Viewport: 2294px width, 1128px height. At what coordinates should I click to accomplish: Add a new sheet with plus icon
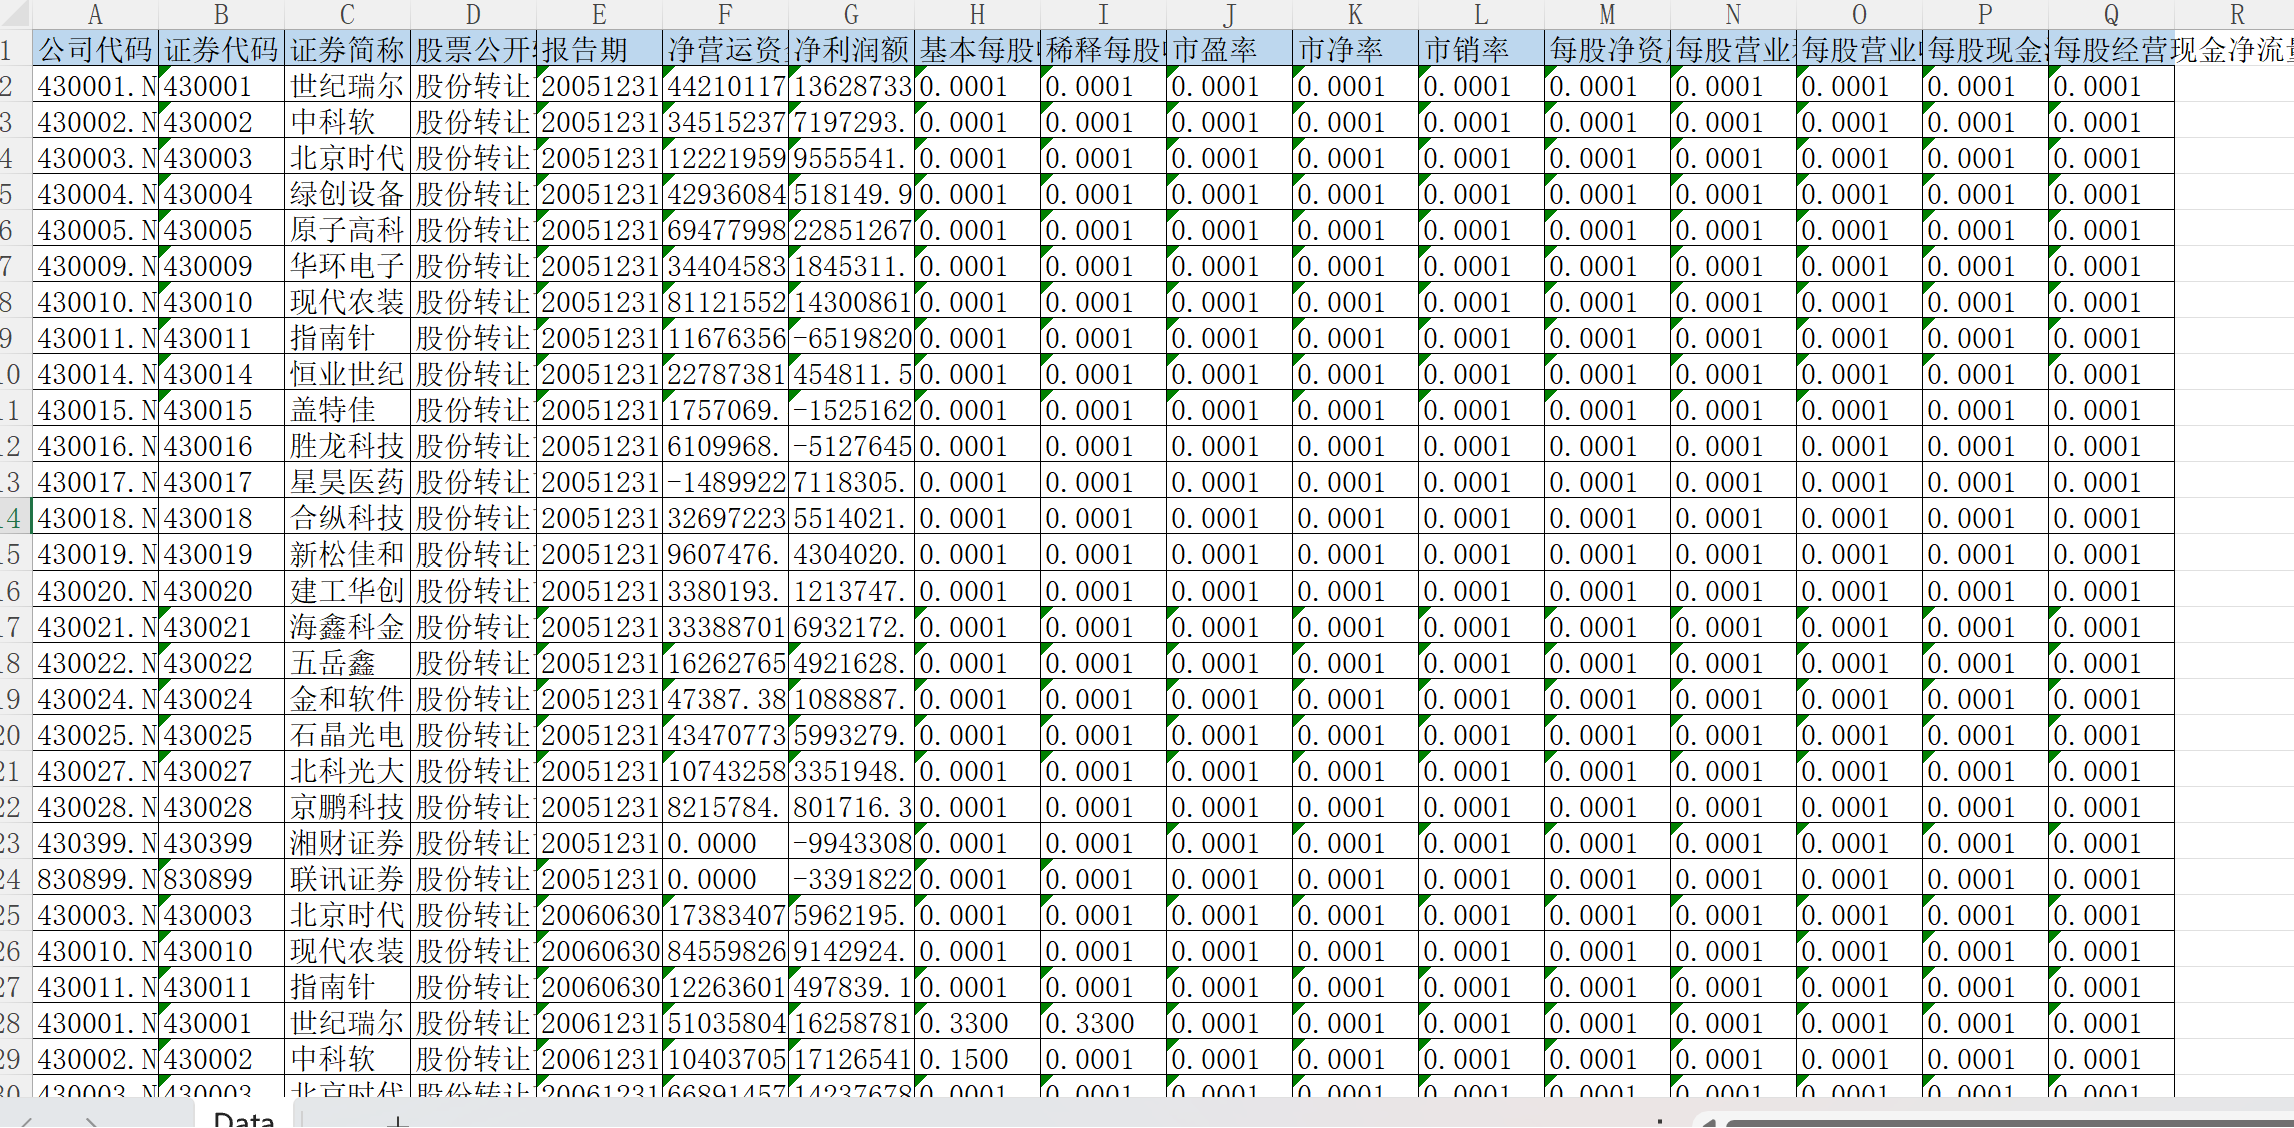click(398, 1122)
